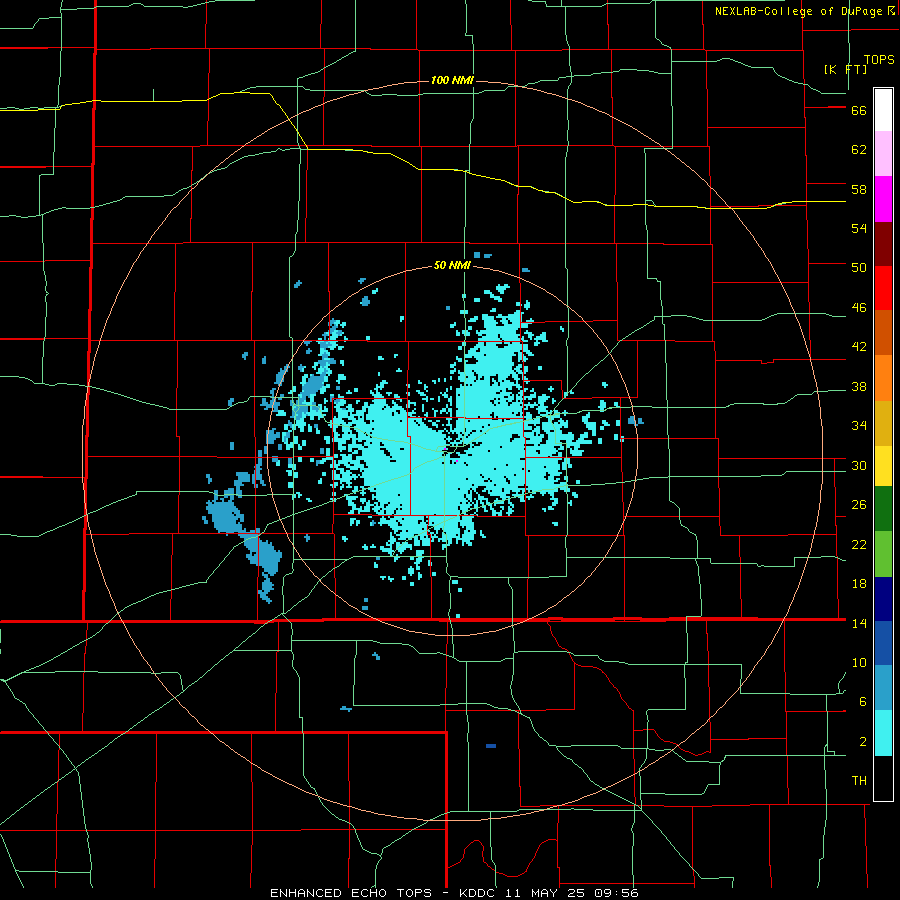Viewport: 900px width, 900px height.
Task: Click the magenta swatch between 58 and 54
Action: pyautogui.click(x=883, y=199)
